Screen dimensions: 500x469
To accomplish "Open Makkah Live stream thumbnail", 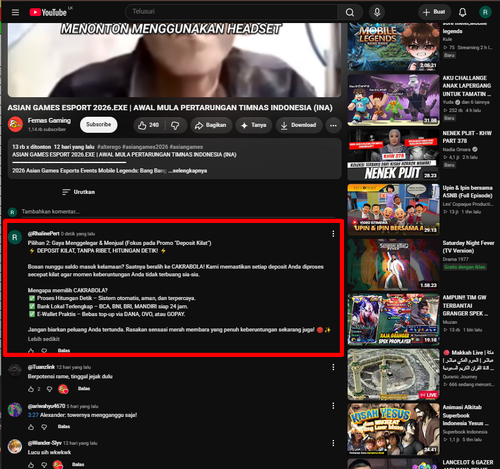I will tap(393, 374).
